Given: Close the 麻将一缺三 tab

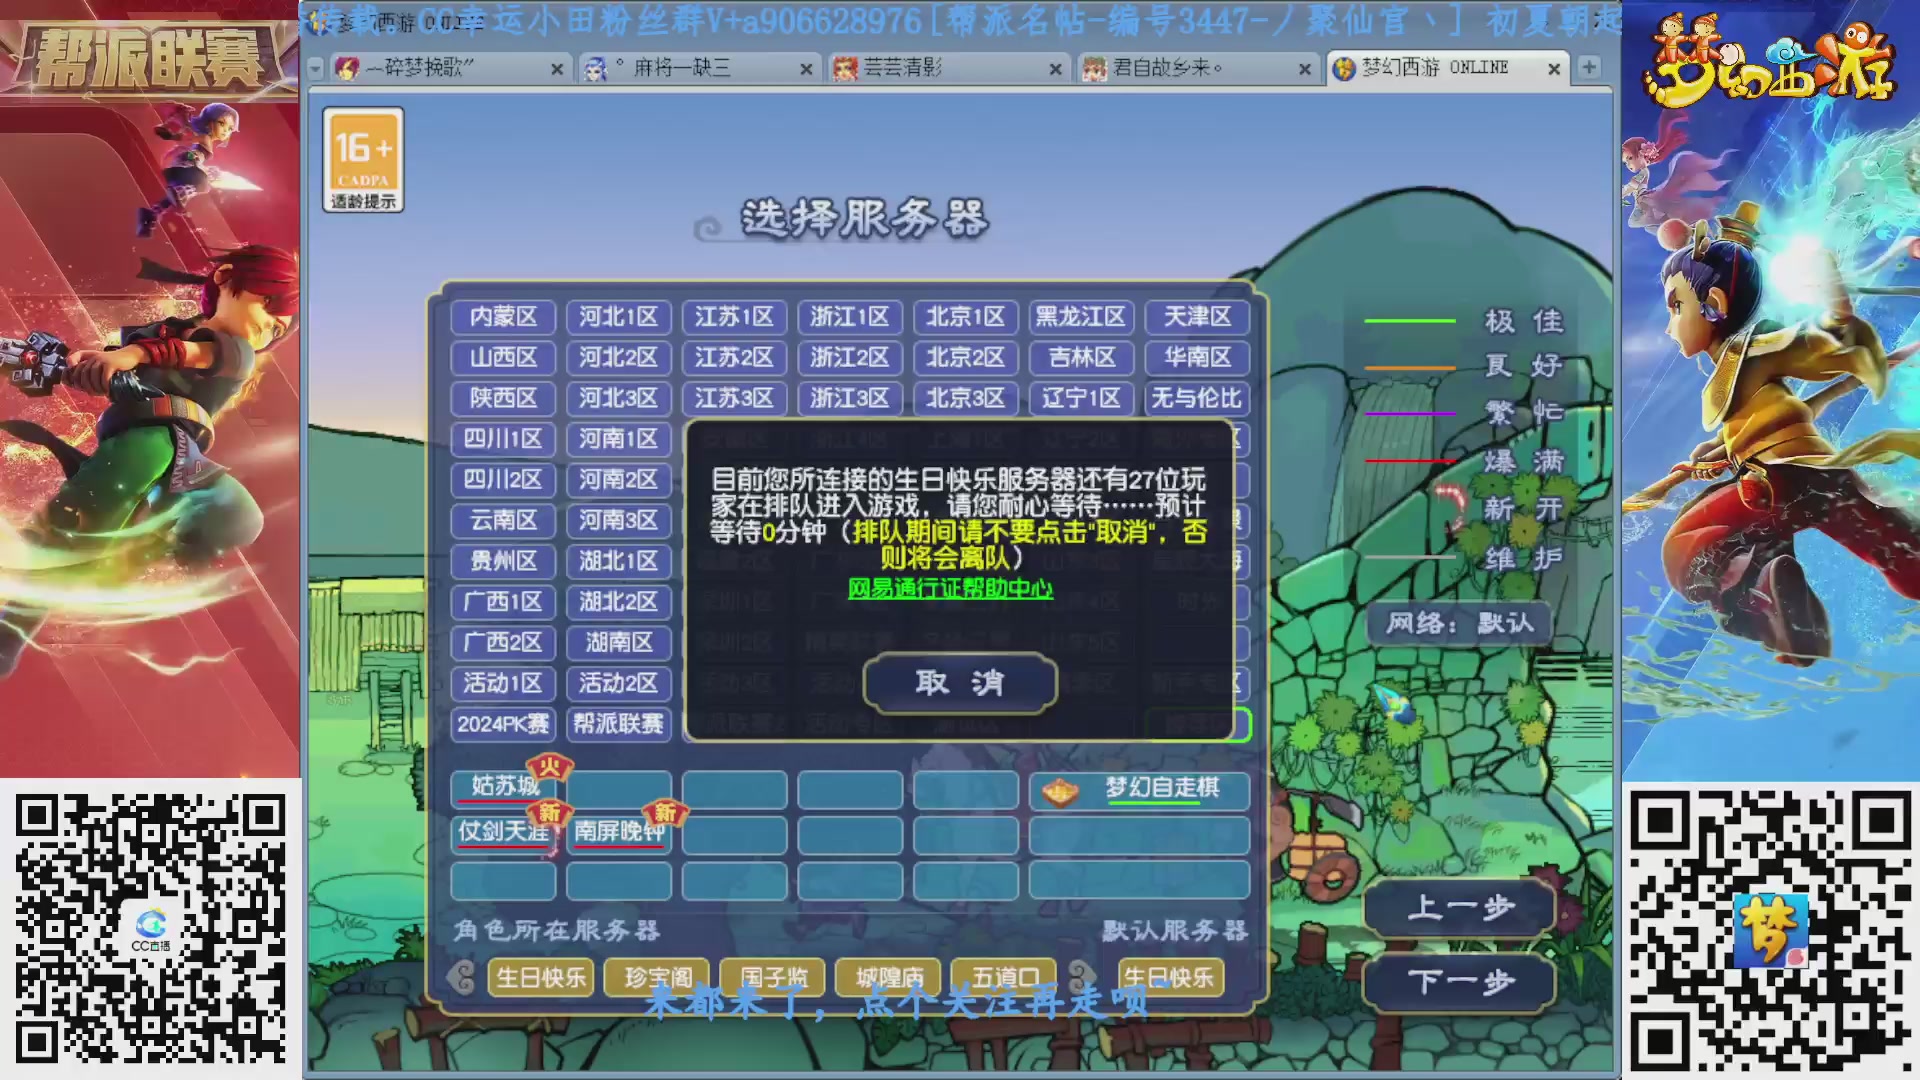Looking at the screenshot, I should click(x=806, y=69).
